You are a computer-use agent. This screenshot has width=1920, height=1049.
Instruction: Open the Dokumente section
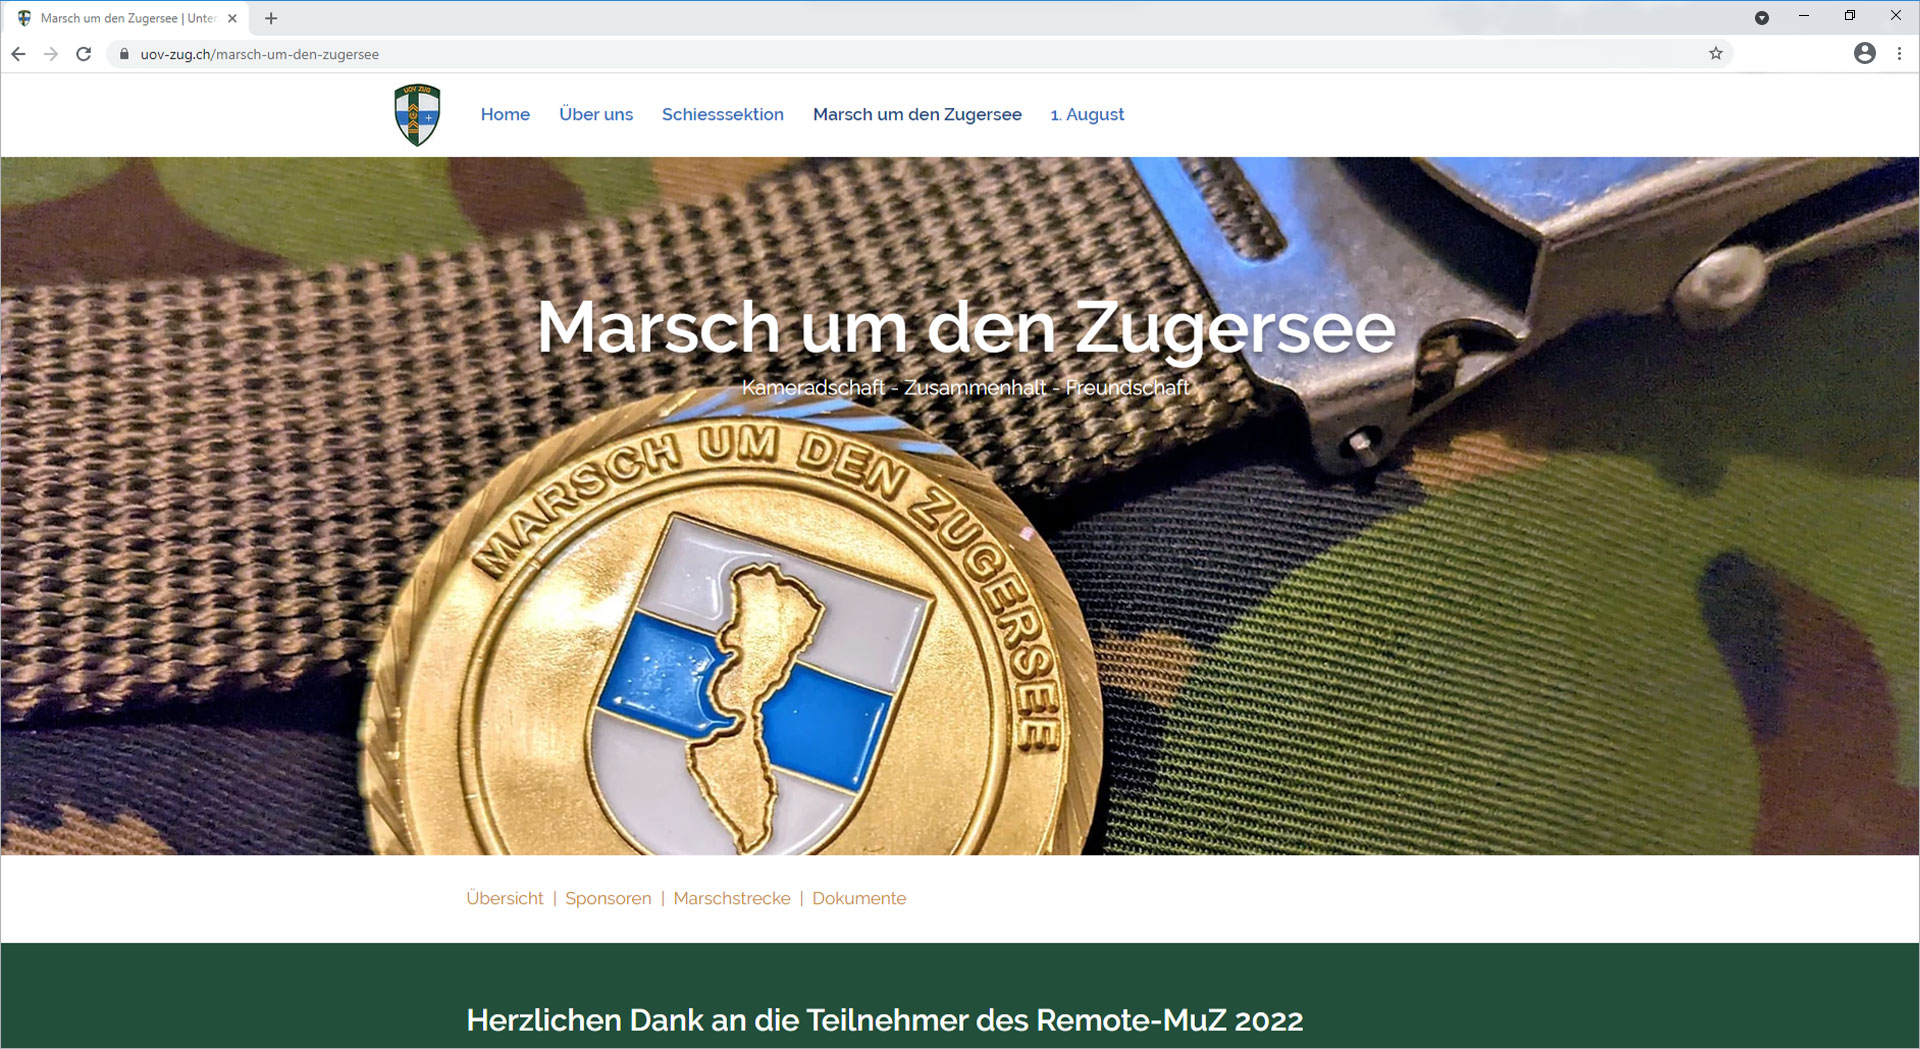858,898
